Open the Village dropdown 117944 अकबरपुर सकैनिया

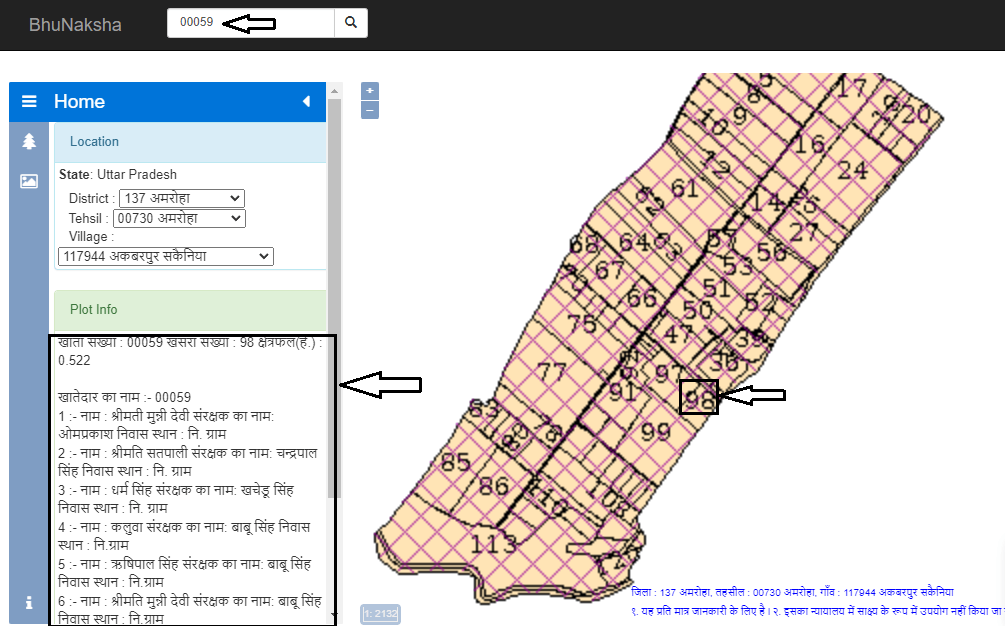click(166, 256)
